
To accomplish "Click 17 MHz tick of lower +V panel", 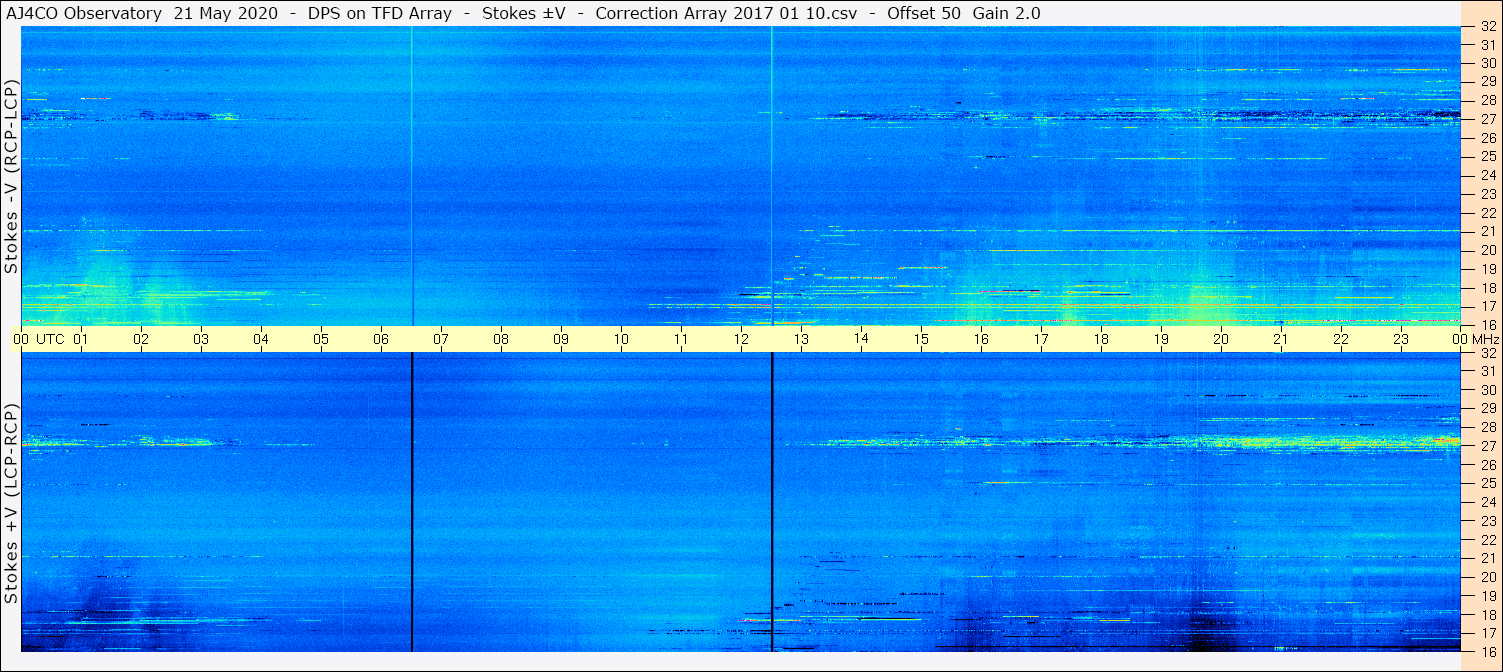I will [x=1487, y=633].
